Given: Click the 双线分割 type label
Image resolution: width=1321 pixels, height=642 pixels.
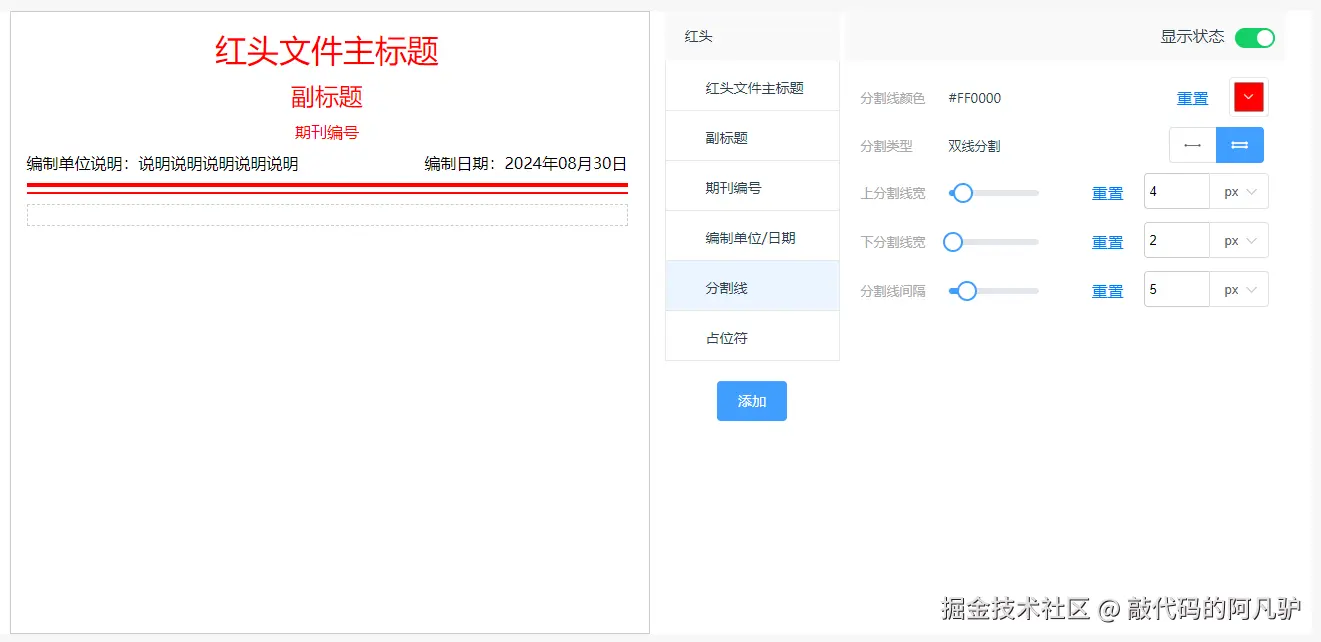Looking at the screenshot, I should tap(974, 146).
